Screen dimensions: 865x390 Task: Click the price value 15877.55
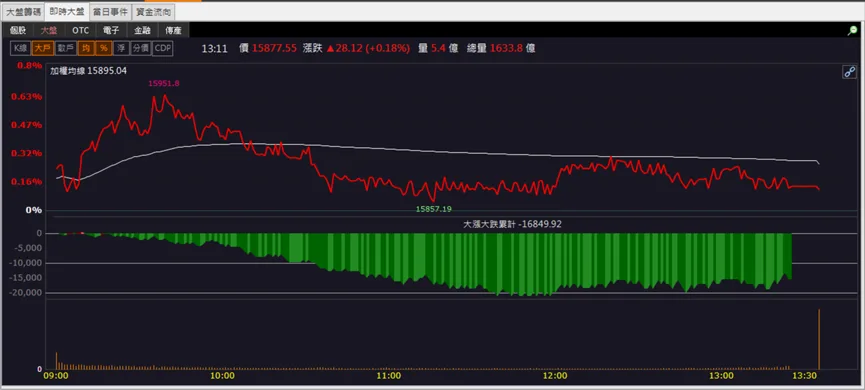(274, 49)
